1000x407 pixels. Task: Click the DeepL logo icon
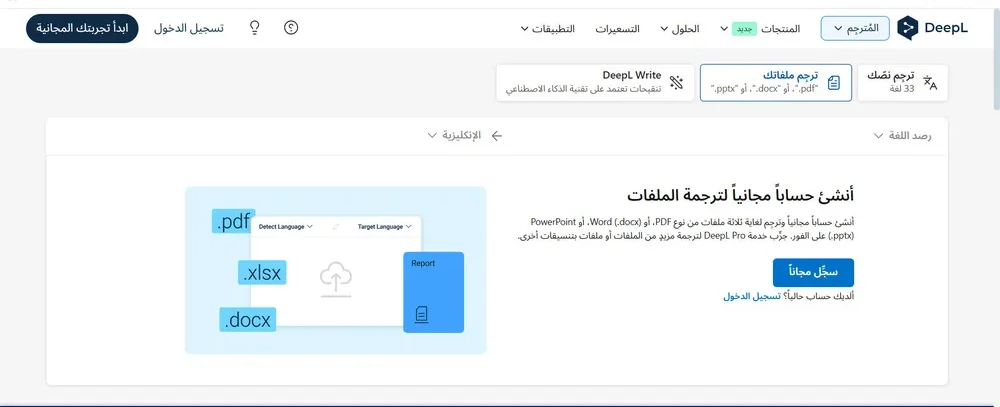(x=908, y=28)
